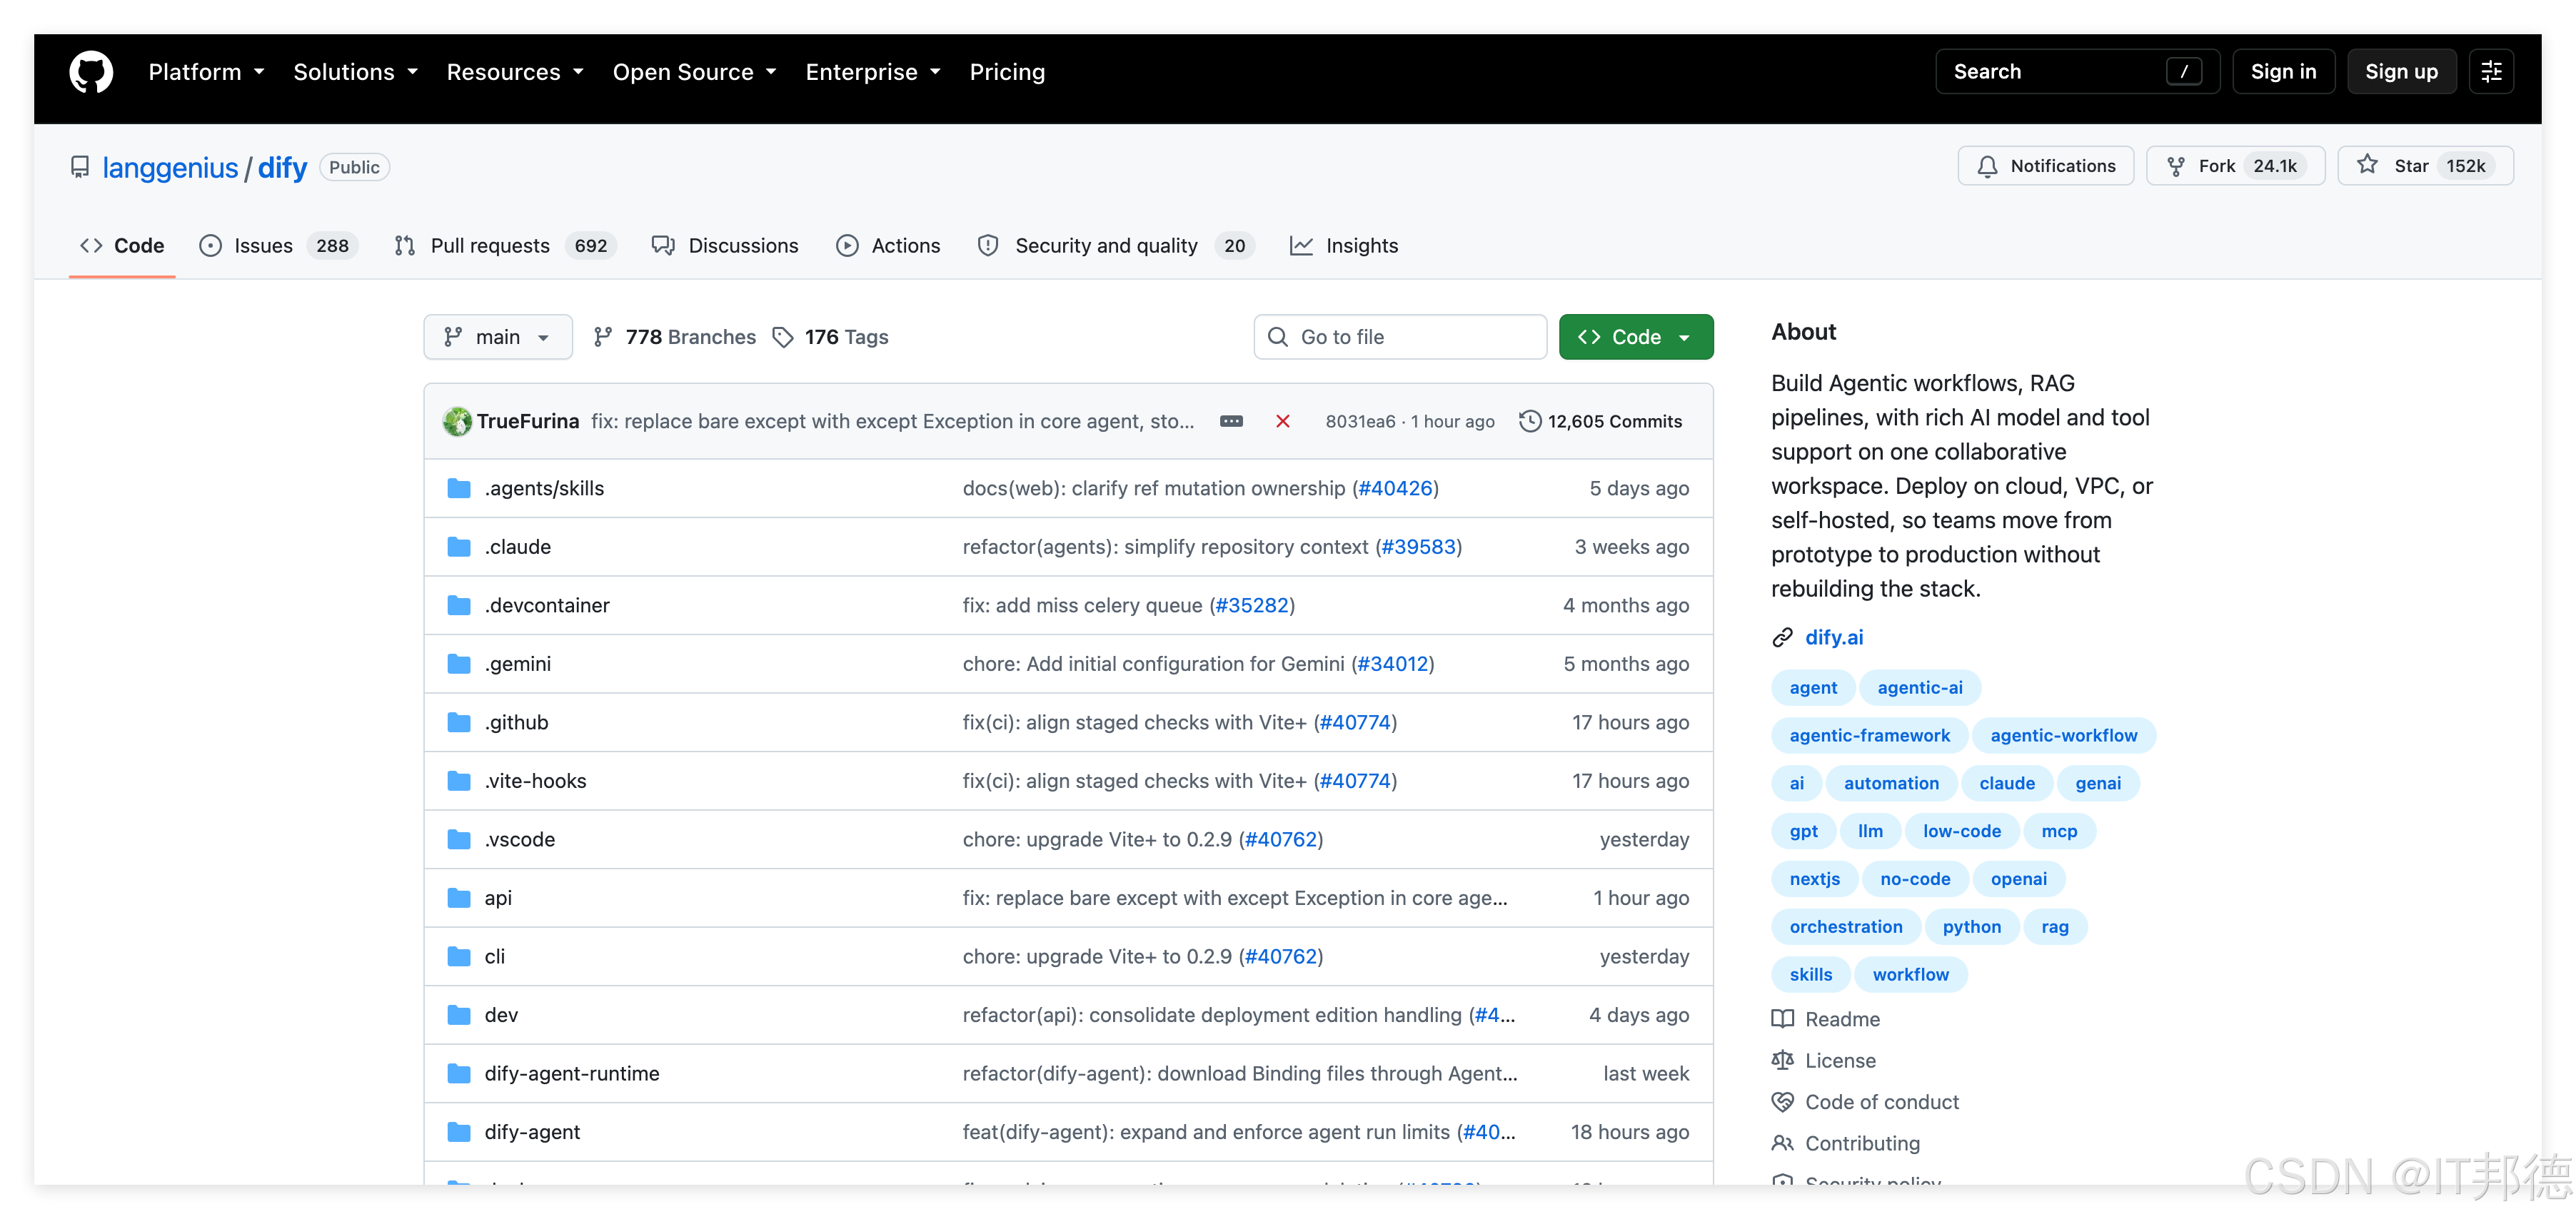Open the Security and quality tab

click(x=1115, y=246)
